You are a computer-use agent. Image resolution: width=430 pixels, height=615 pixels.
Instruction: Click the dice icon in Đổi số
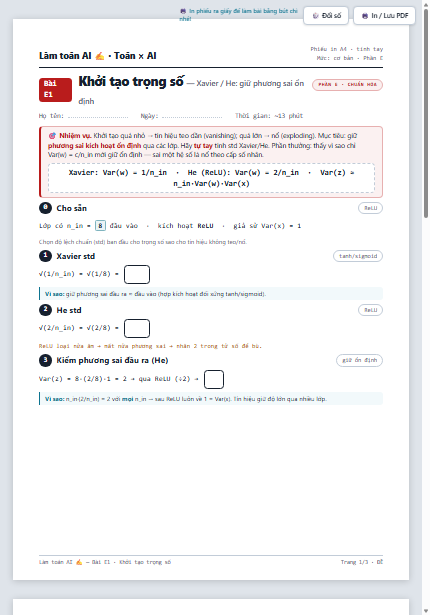click(315, 16)
